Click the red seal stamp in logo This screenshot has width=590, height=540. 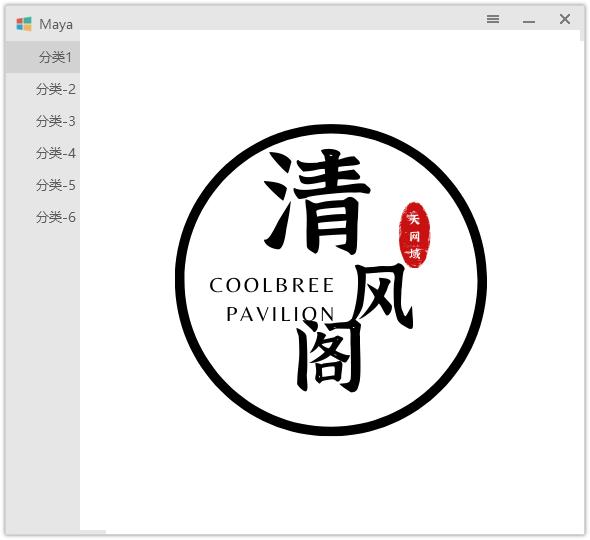click(414, 235)
